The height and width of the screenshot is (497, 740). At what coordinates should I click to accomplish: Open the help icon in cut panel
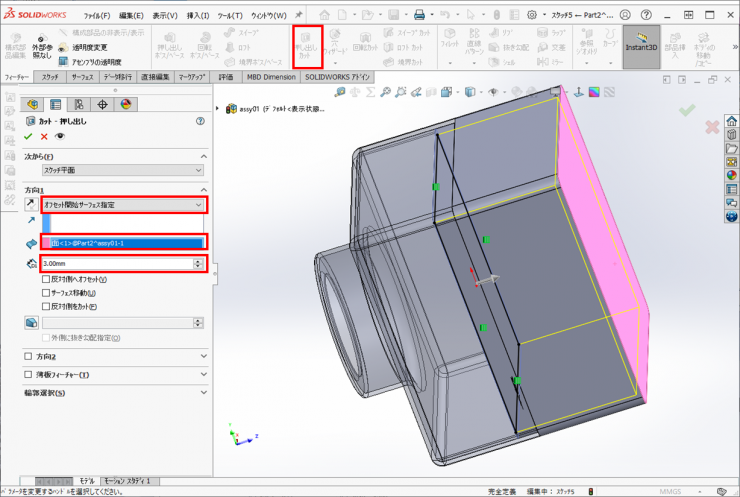[201, 121]
